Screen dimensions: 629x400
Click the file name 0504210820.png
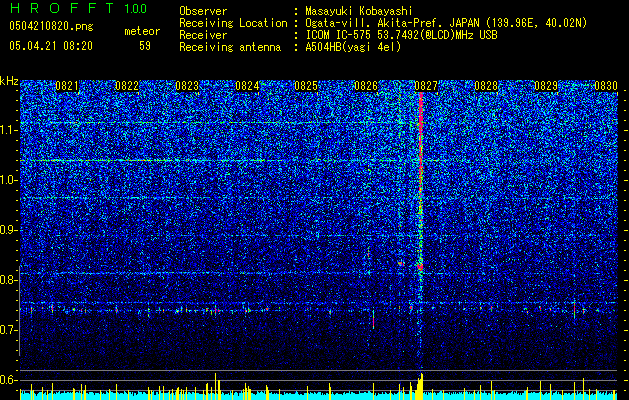click(x=51, y=26)
